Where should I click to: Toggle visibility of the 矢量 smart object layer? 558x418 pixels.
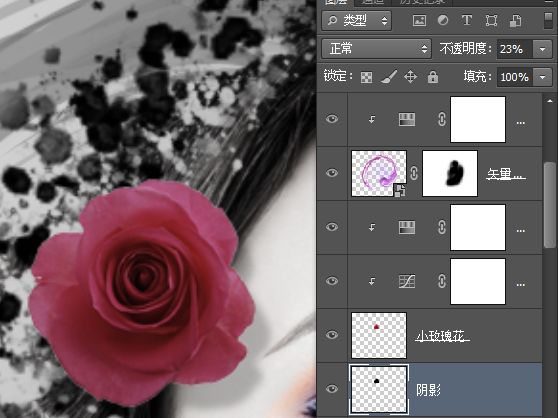[332, 173]
